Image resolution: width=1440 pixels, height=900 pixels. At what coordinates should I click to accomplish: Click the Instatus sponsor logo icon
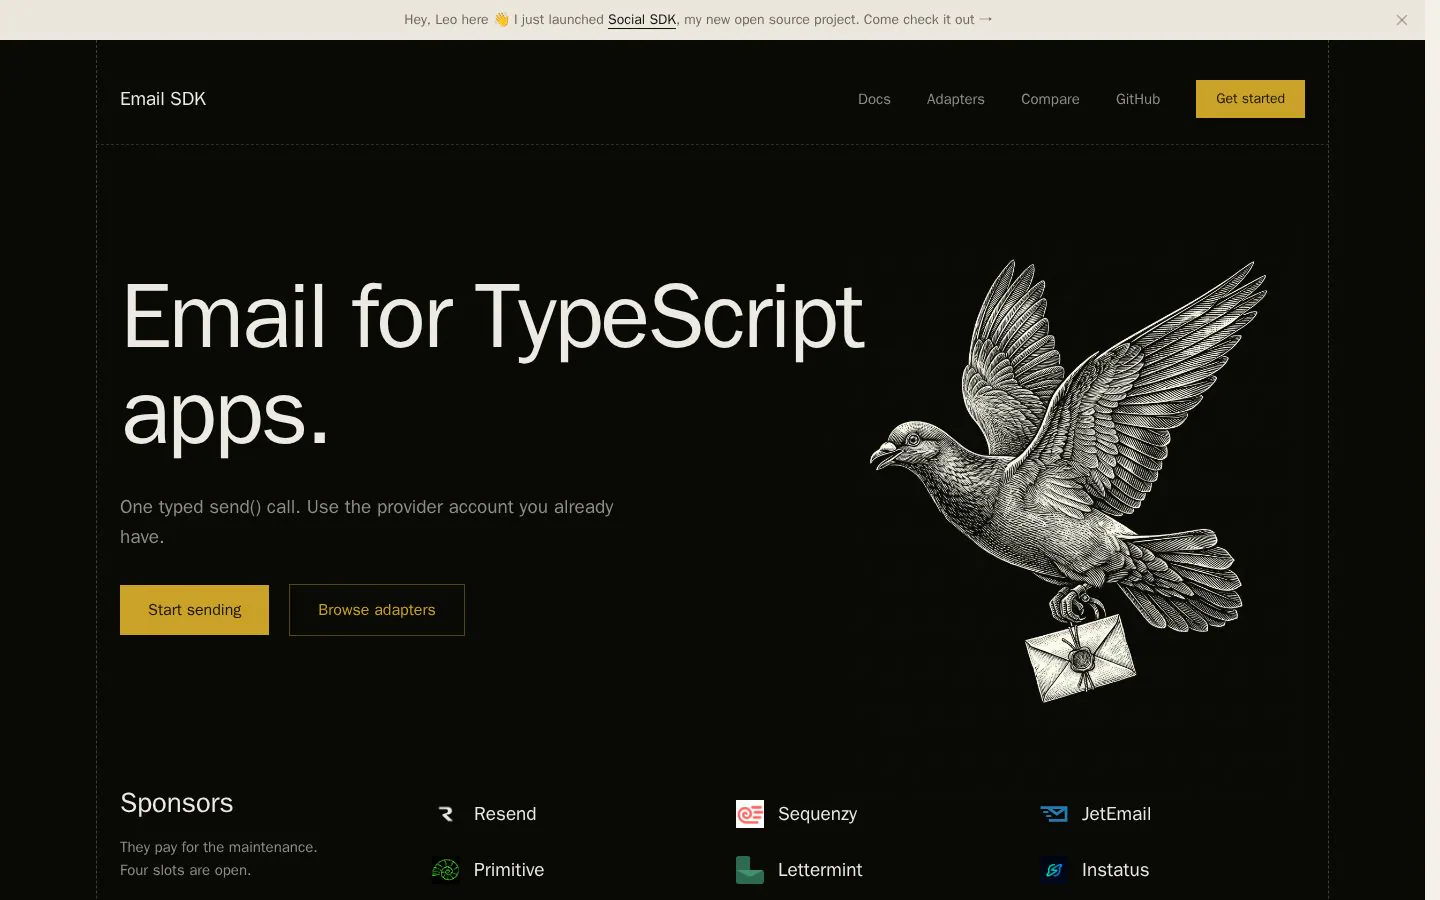click(1054, 870)
